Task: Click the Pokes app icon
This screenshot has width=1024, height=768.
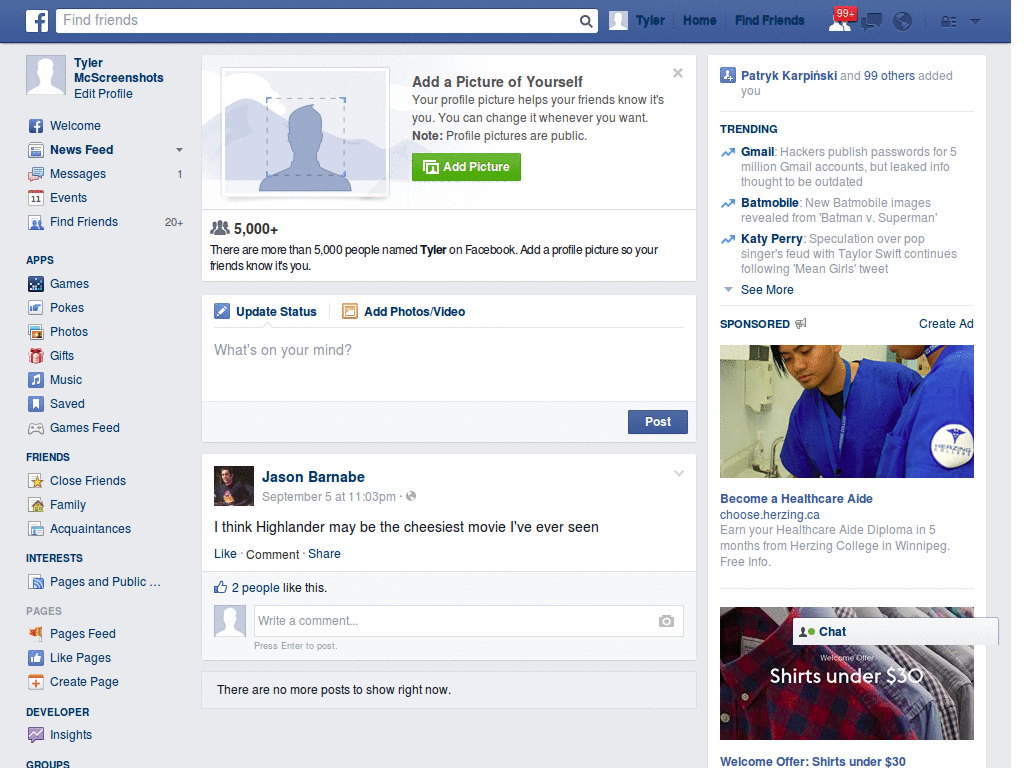Action: 36,308
